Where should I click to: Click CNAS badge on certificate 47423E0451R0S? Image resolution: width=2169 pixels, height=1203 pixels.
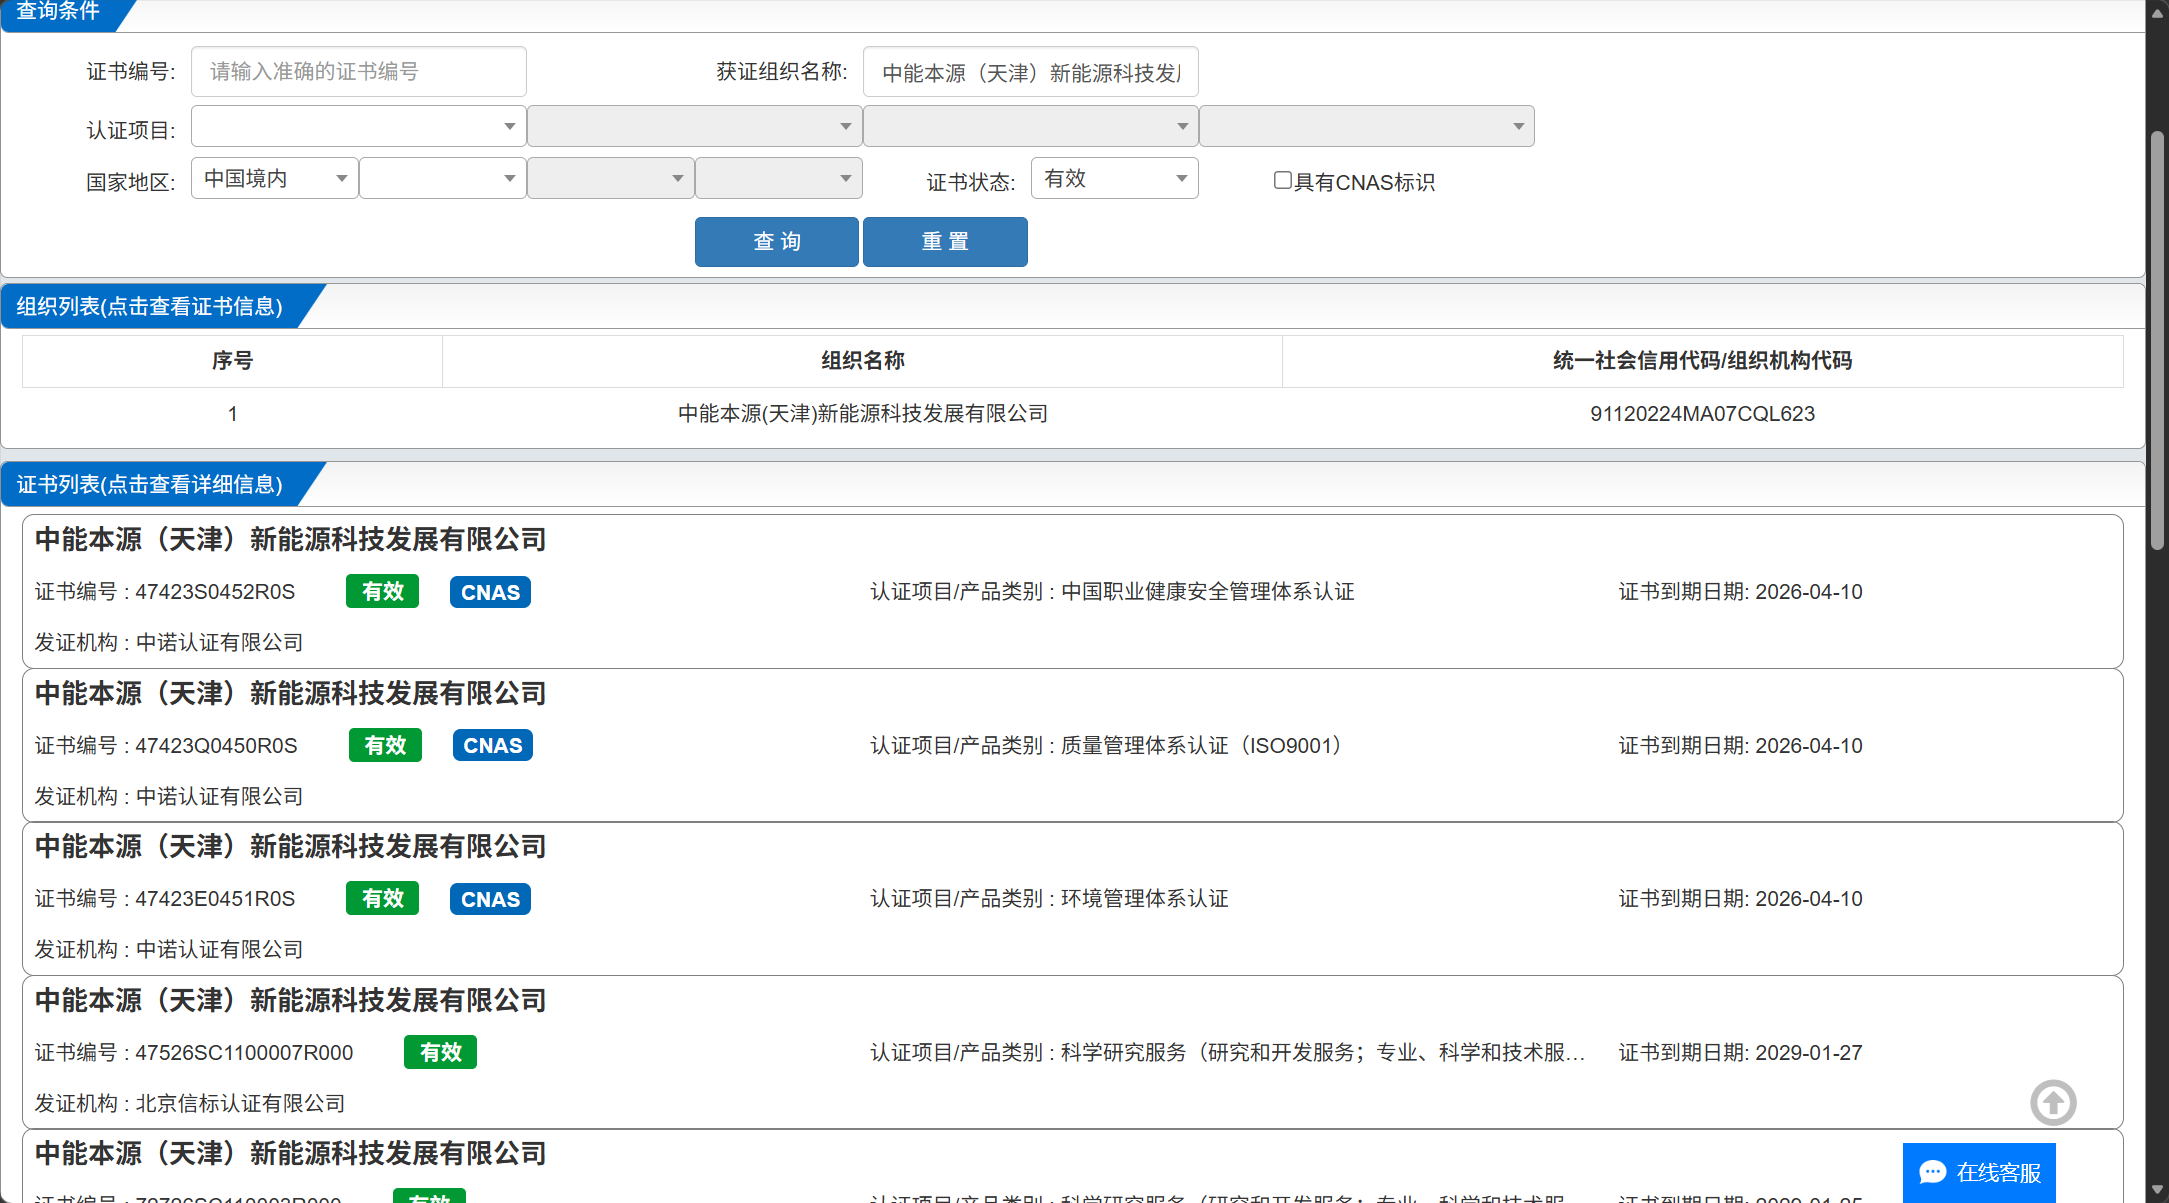pos(490,899)
